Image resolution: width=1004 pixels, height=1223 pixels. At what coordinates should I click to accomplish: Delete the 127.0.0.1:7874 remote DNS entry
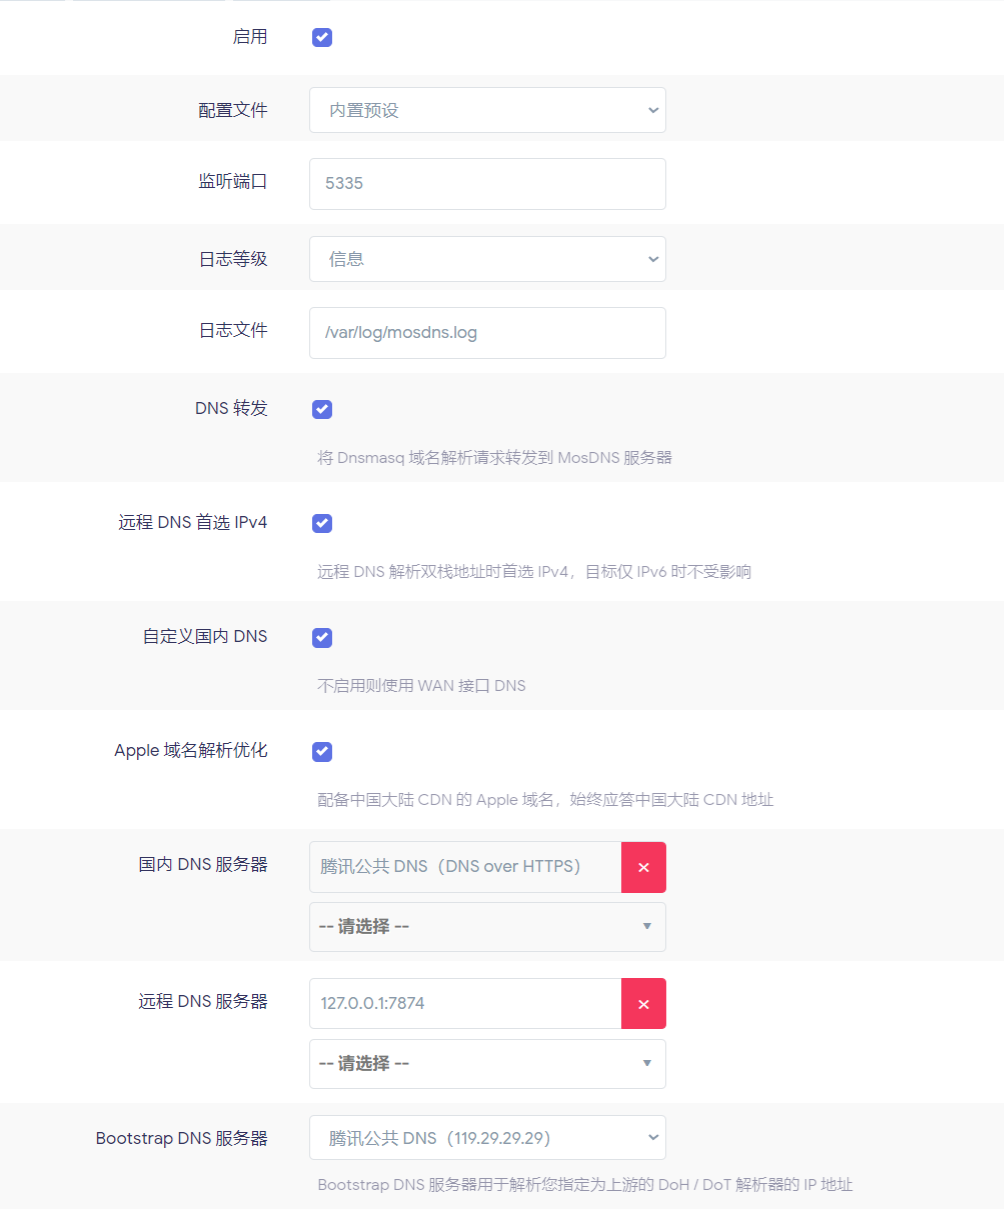(643, 1004)
